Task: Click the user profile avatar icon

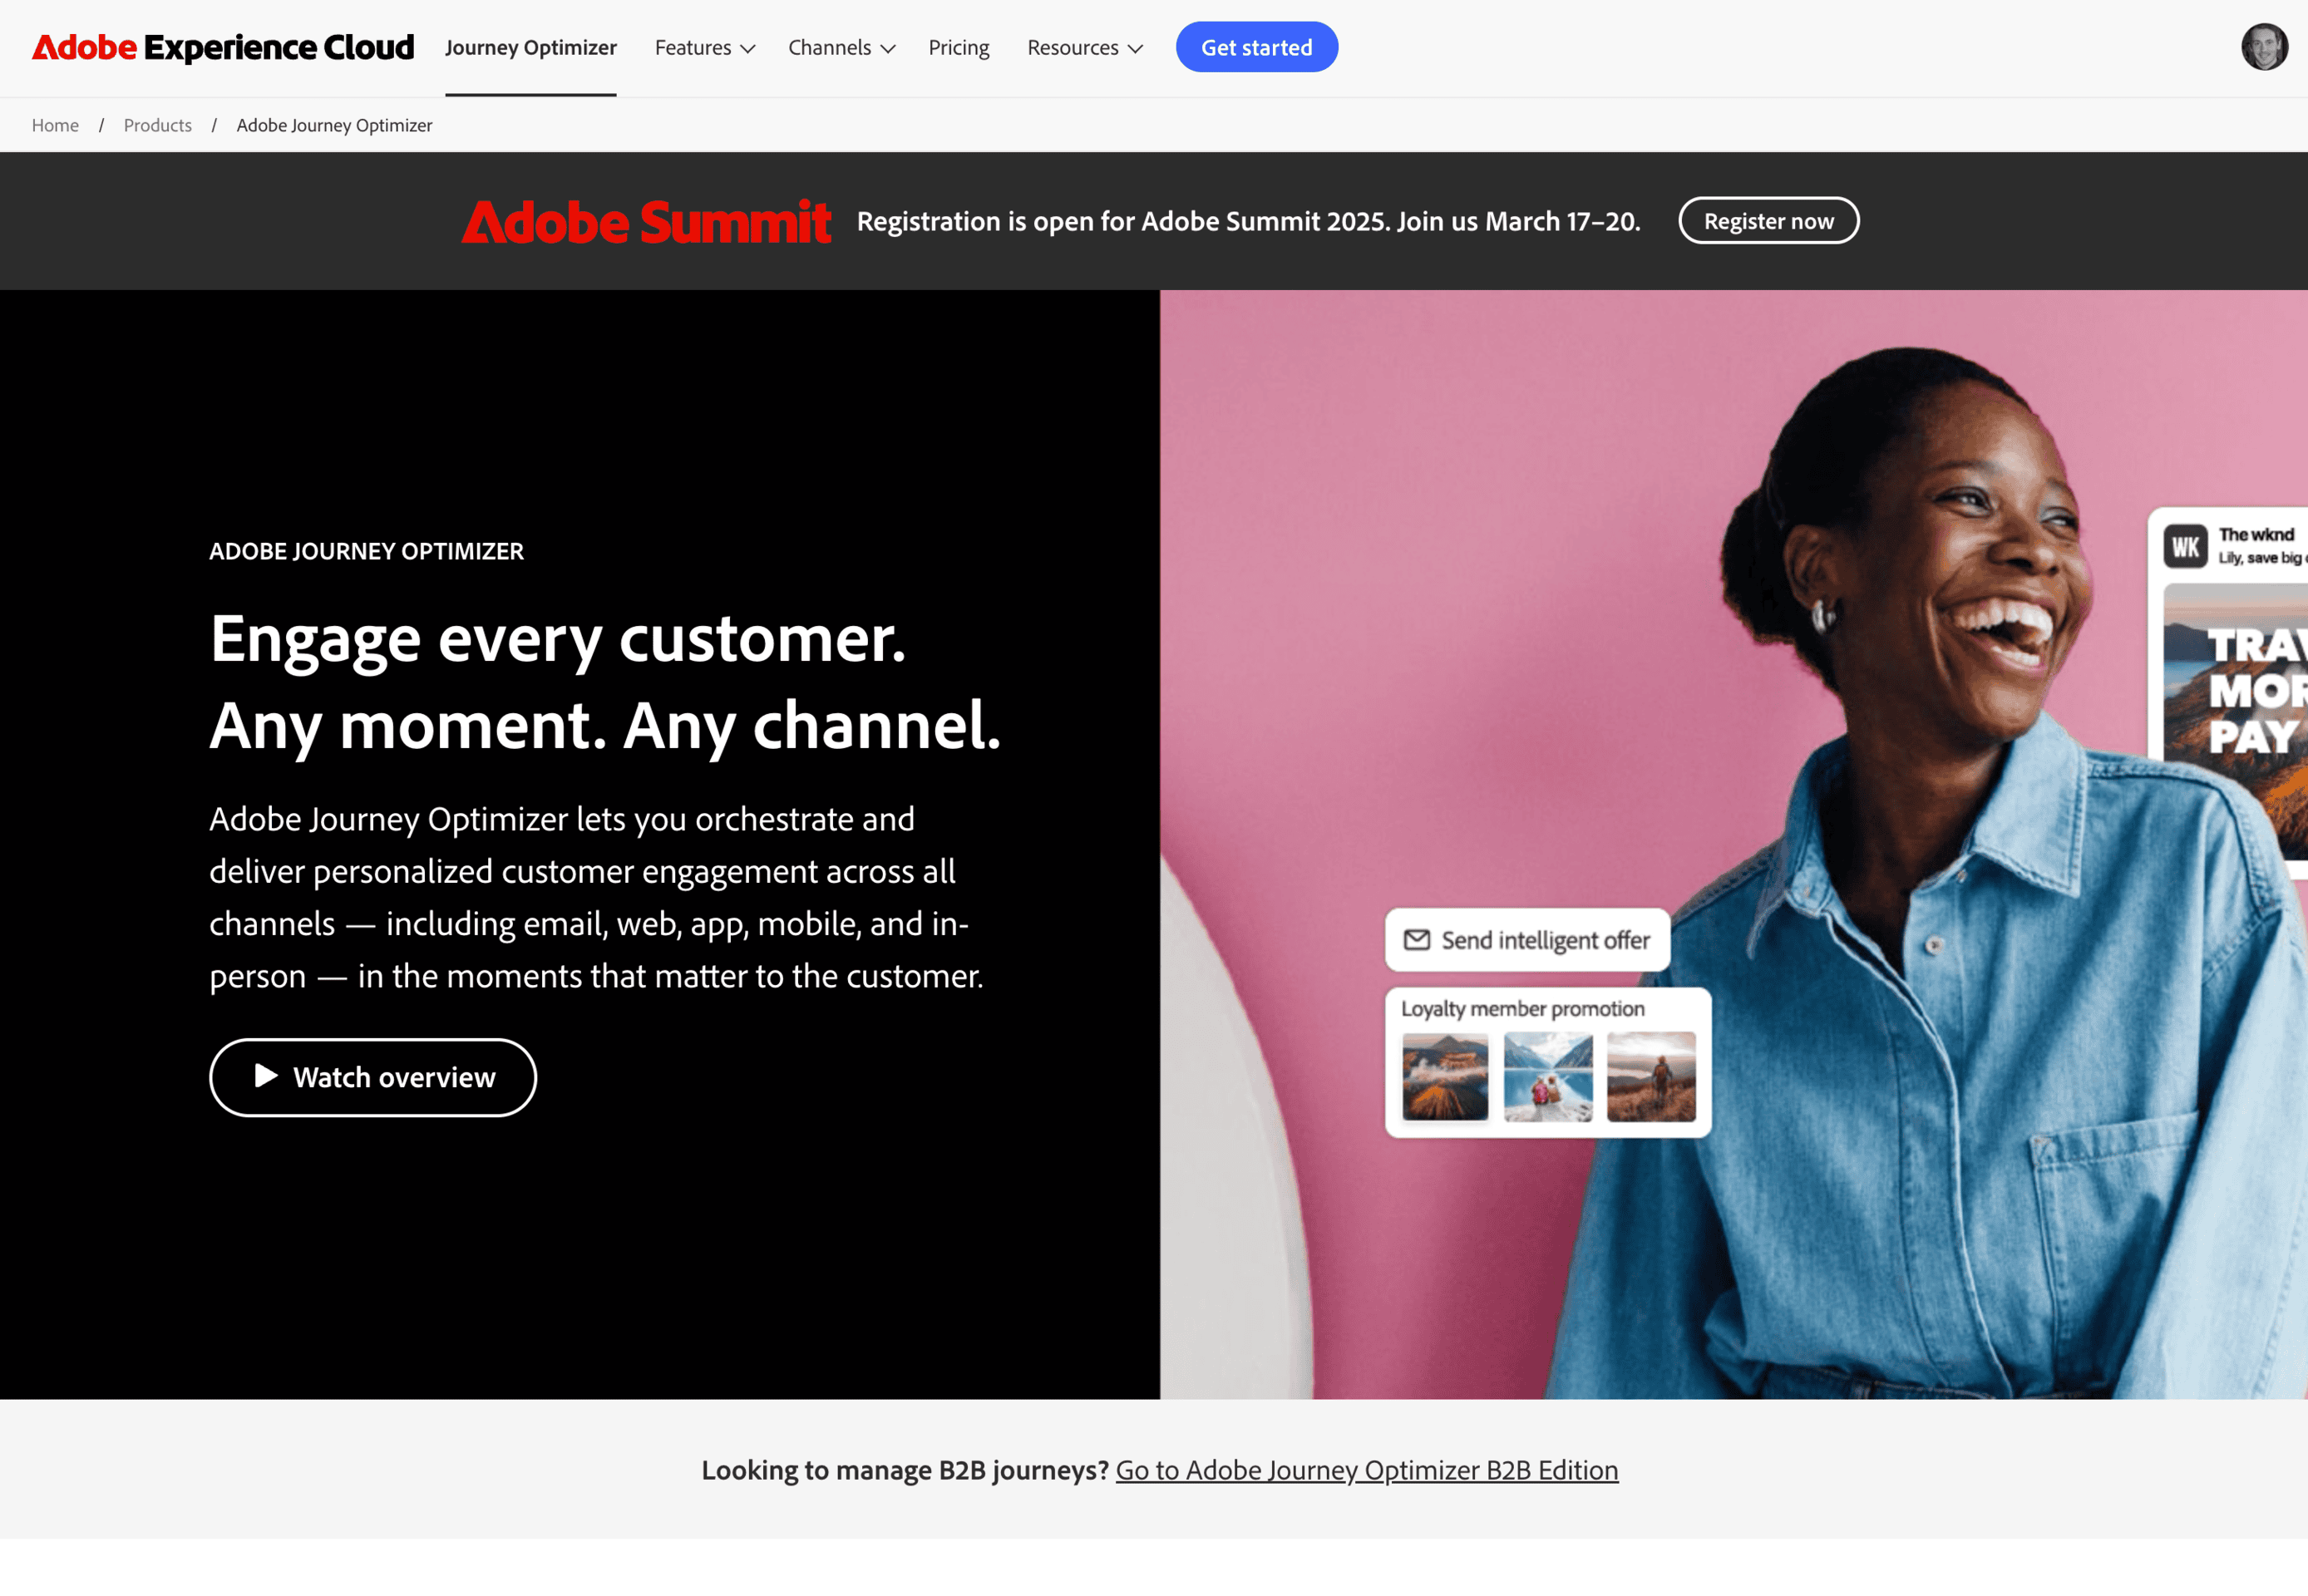Action: coord(2264,47)
